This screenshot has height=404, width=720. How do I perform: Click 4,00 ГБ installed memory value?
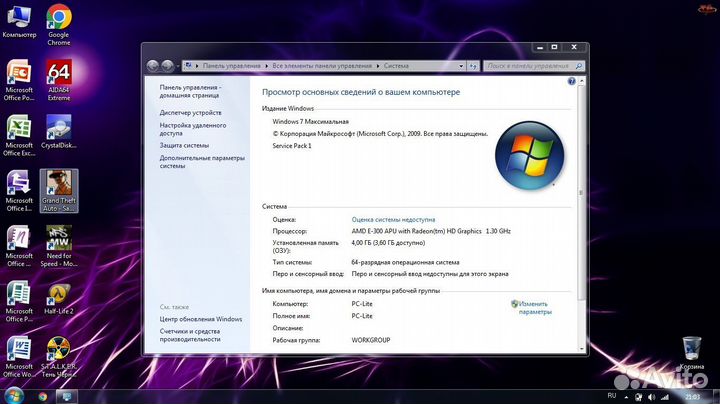point(388,243)
